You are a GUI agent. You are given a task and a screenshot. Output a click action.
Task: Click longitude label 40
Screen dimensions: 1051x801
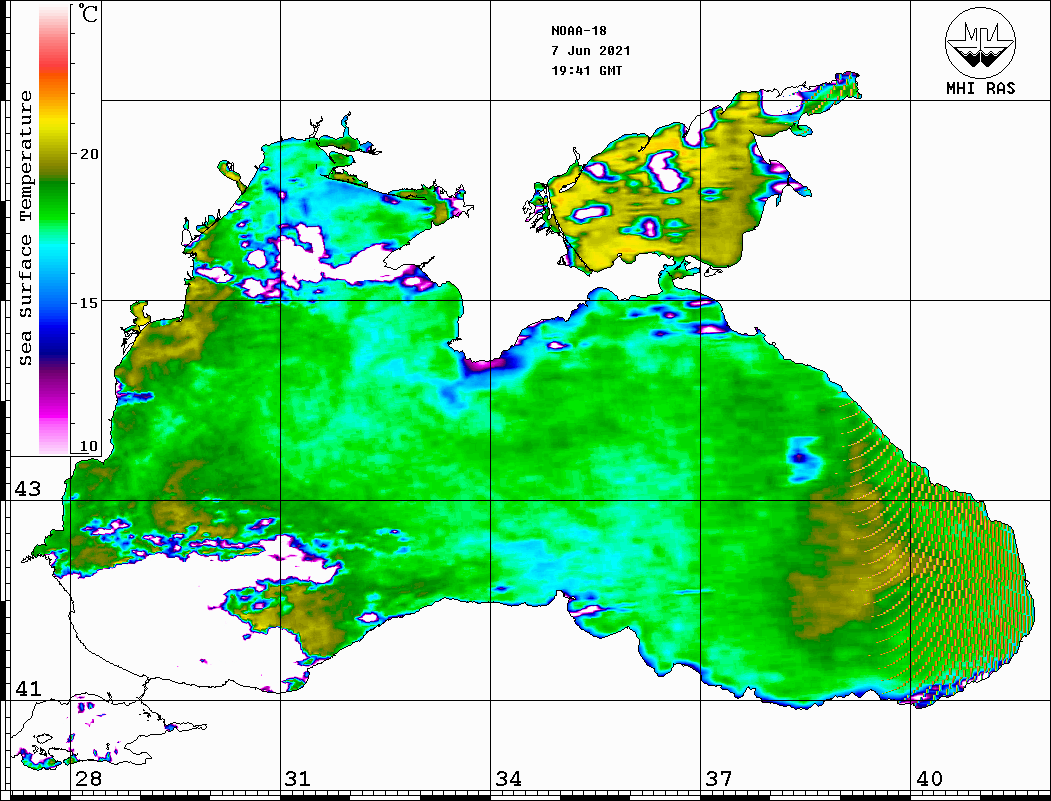pos(929,779)
